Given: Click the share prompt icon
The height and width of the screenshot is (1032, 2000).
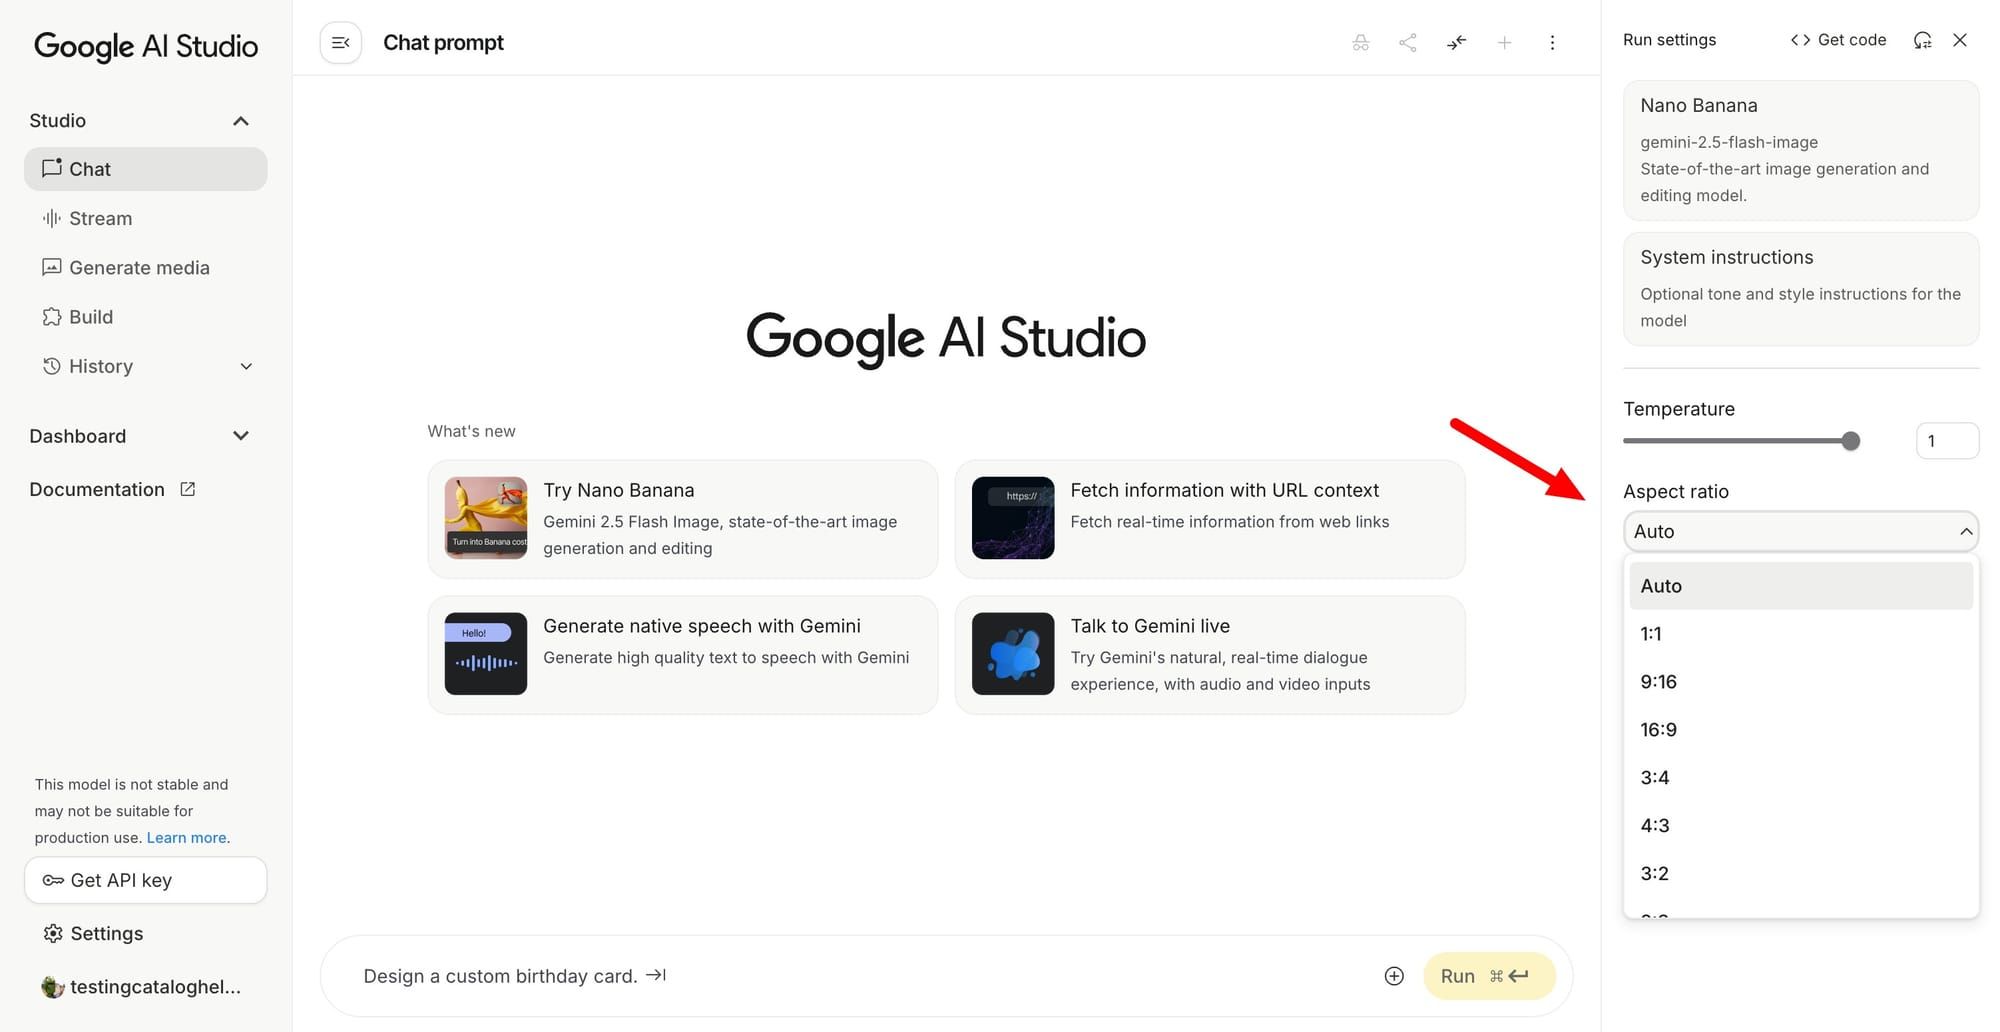Looking at the screenshot, I should 1408,43.
